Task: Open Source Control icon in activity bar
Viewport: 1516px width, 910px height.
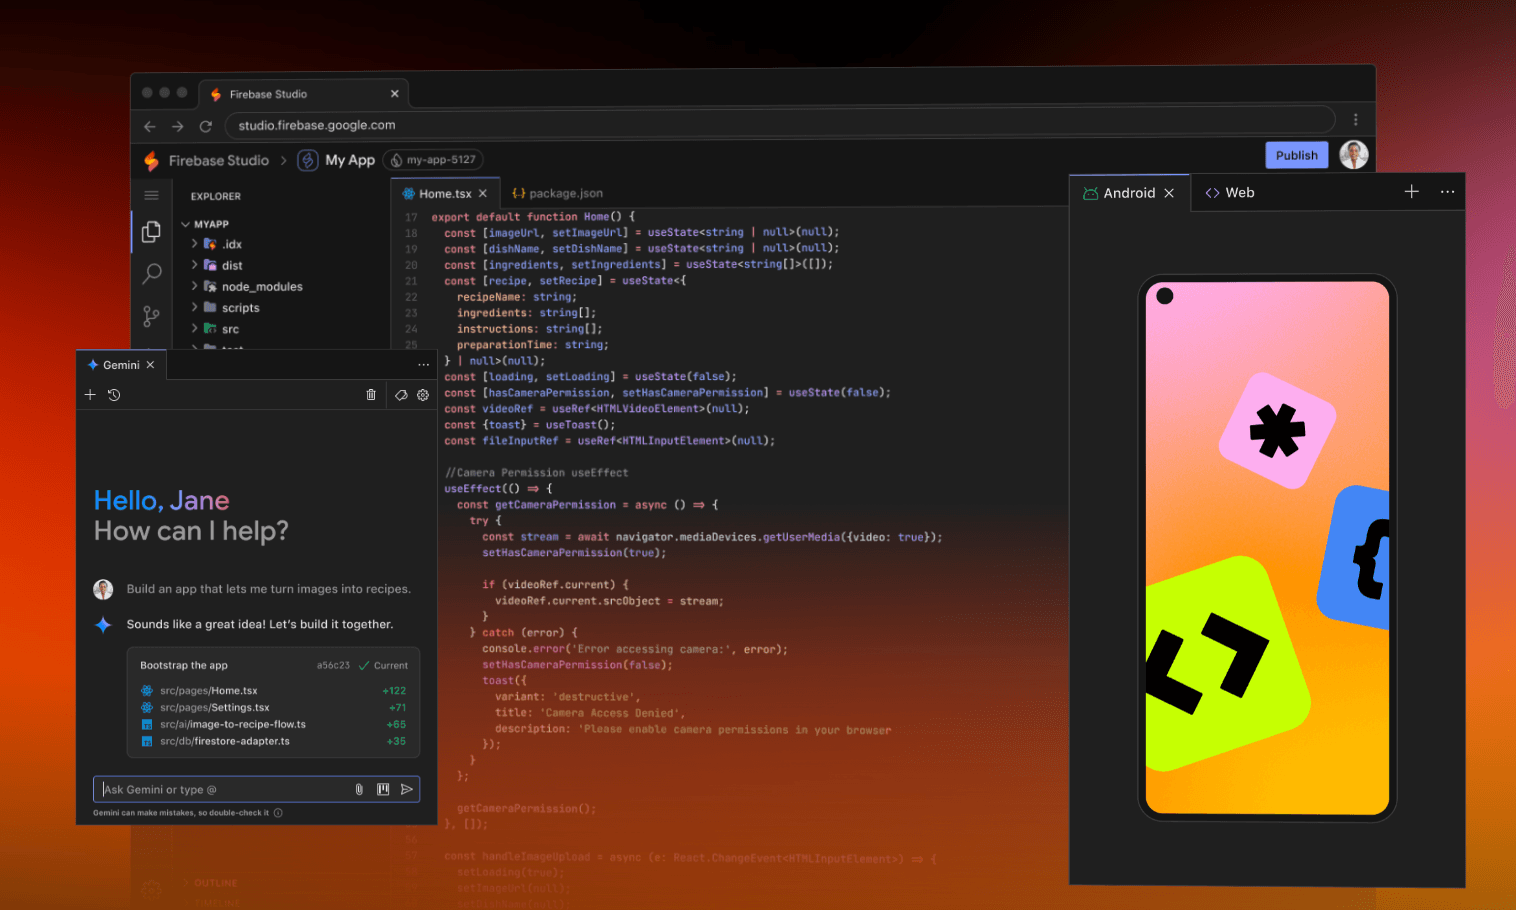Action: tap(151, 316)
